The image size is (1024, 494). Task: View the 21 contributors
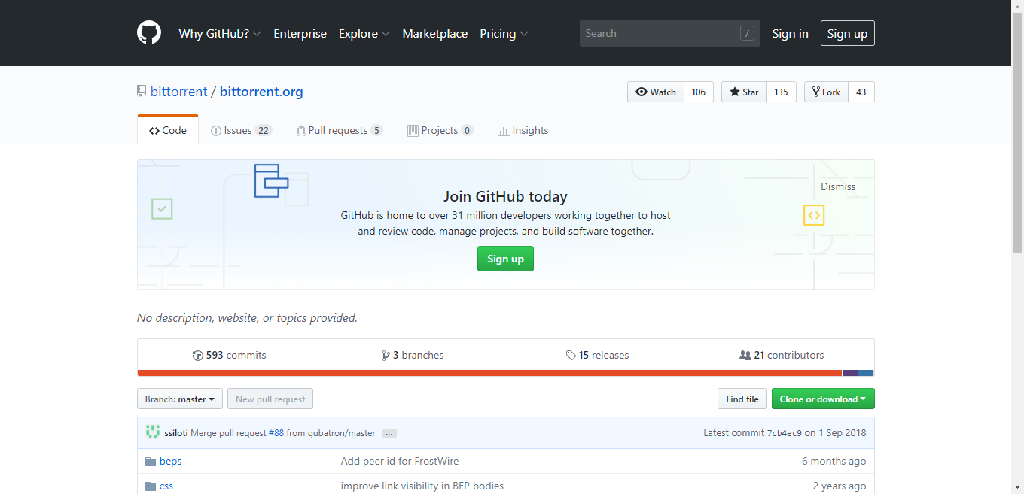tap(781, 355)
